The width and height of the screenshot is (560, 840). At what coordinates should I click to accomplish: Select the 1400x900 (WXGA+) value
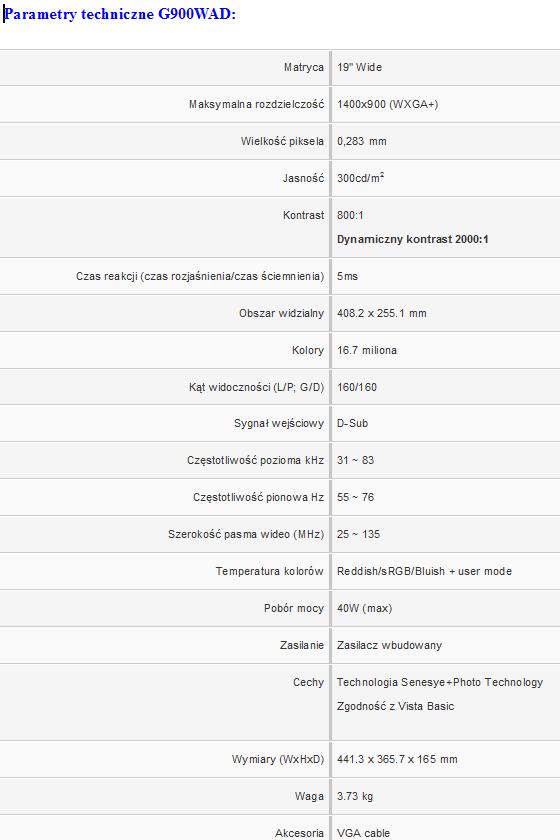pos(387,104)
